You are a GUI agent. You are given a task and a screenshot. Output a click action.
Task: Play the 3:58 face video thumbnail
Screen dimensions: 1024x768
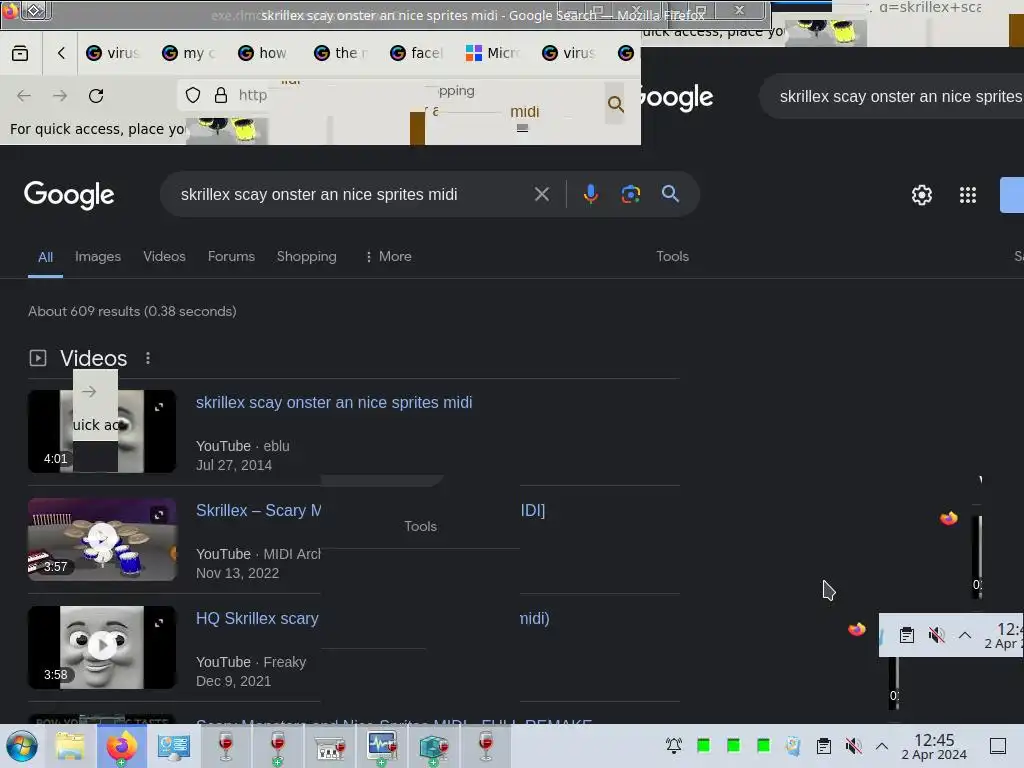(102, 647)
